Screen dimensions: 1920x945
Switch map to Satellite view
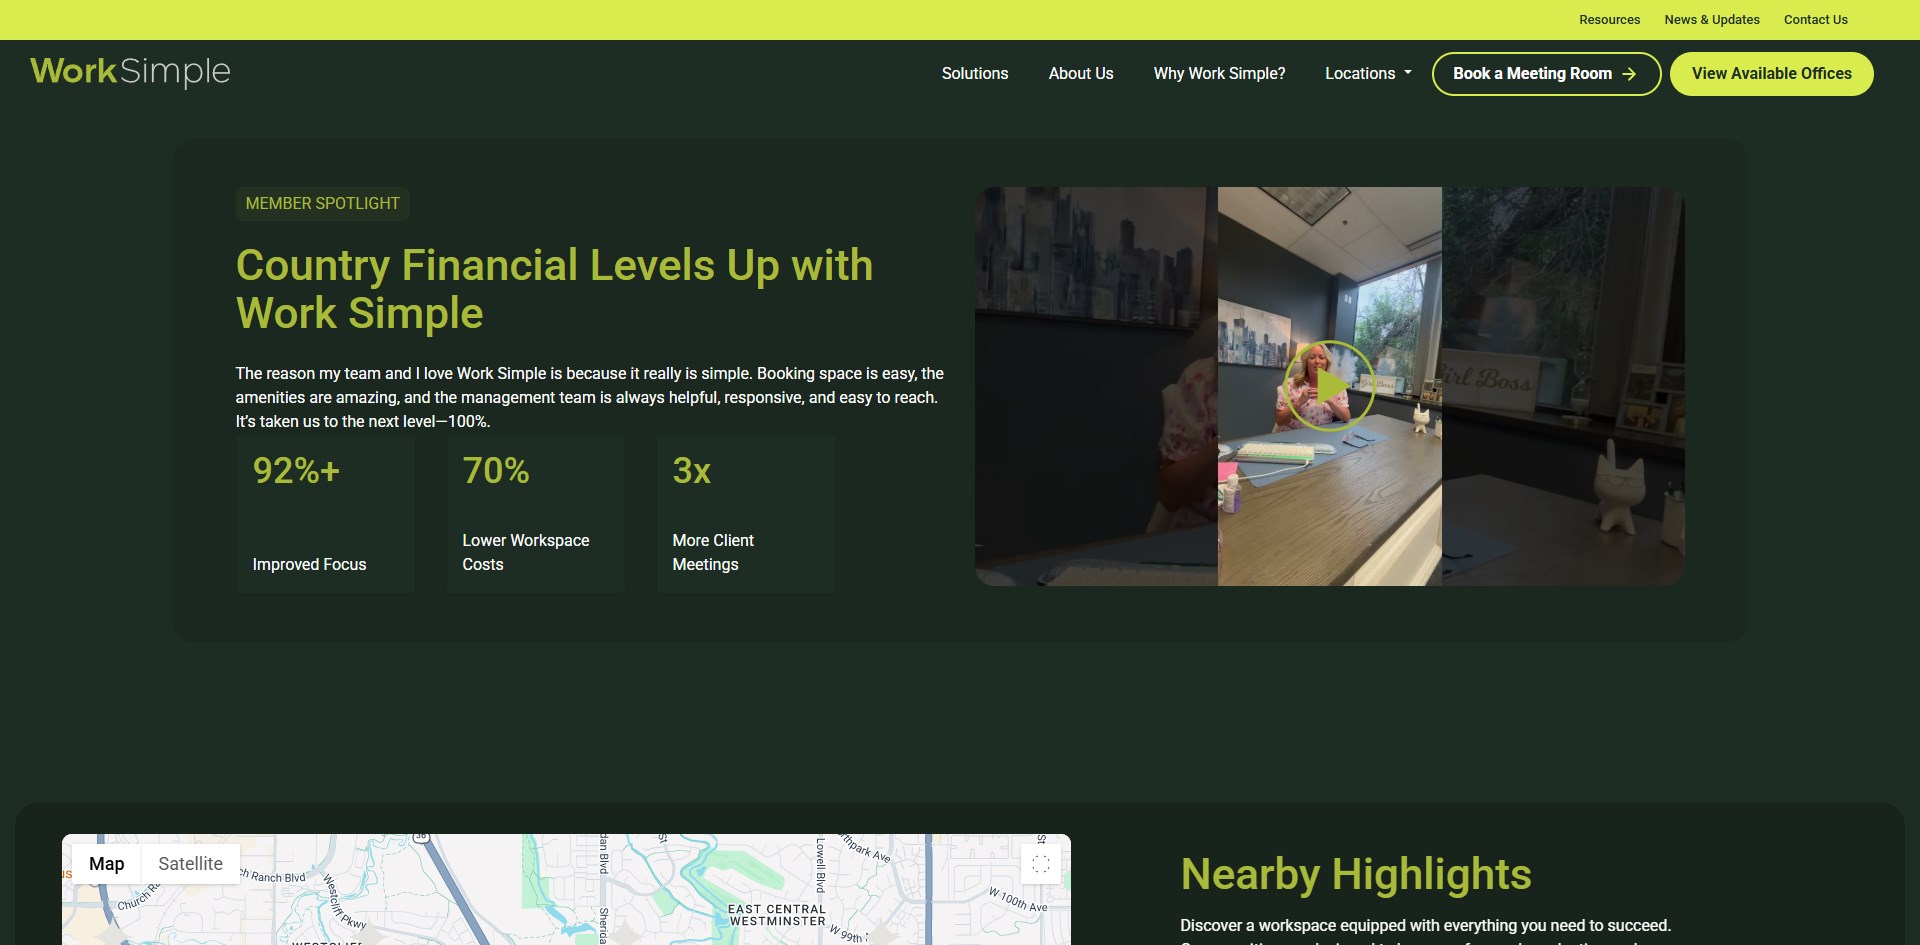tap(190, 864)
